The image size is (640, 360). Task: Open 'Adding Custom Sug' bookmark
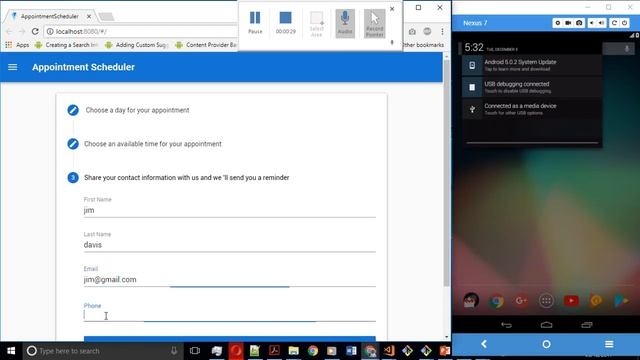tap(137, 45)
